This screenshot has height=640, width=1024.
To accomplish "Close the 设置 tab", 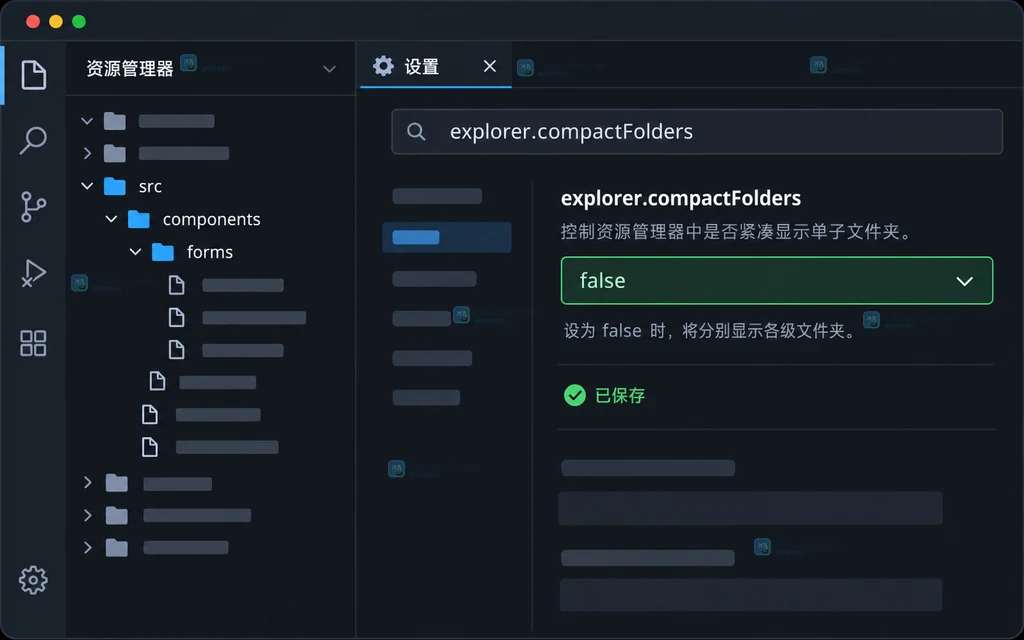I will point(490,66).
